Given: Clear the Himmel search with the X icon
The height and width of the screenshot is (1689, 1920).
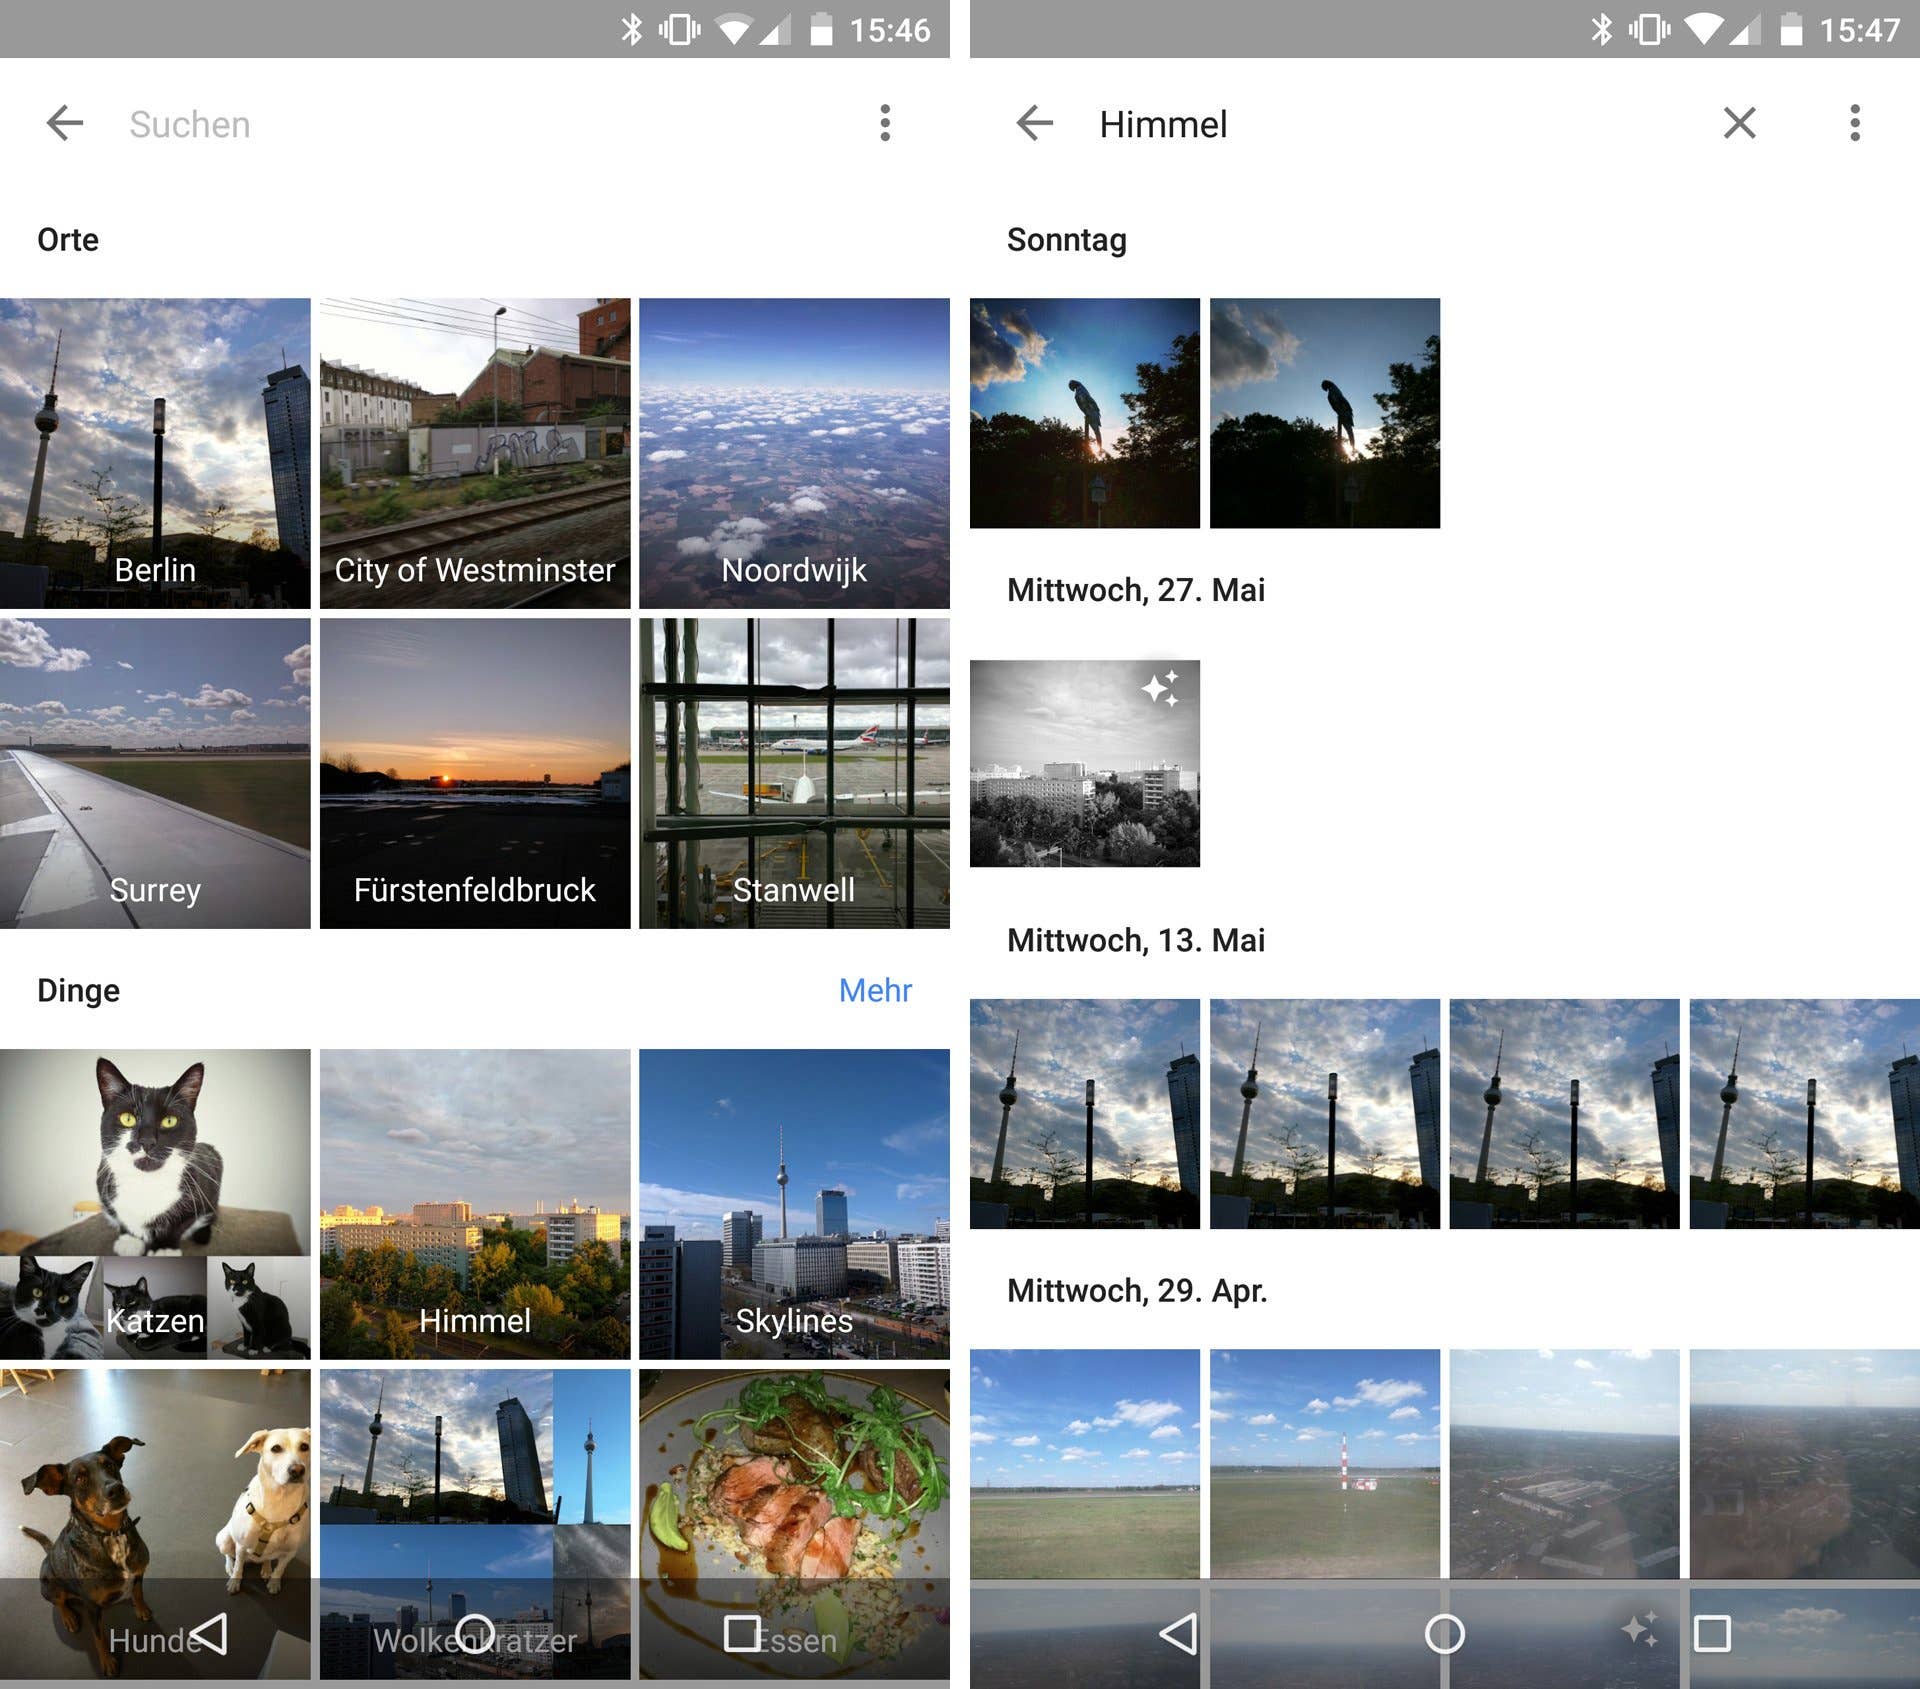Looking at the screenshot, I should (1739, 123).
